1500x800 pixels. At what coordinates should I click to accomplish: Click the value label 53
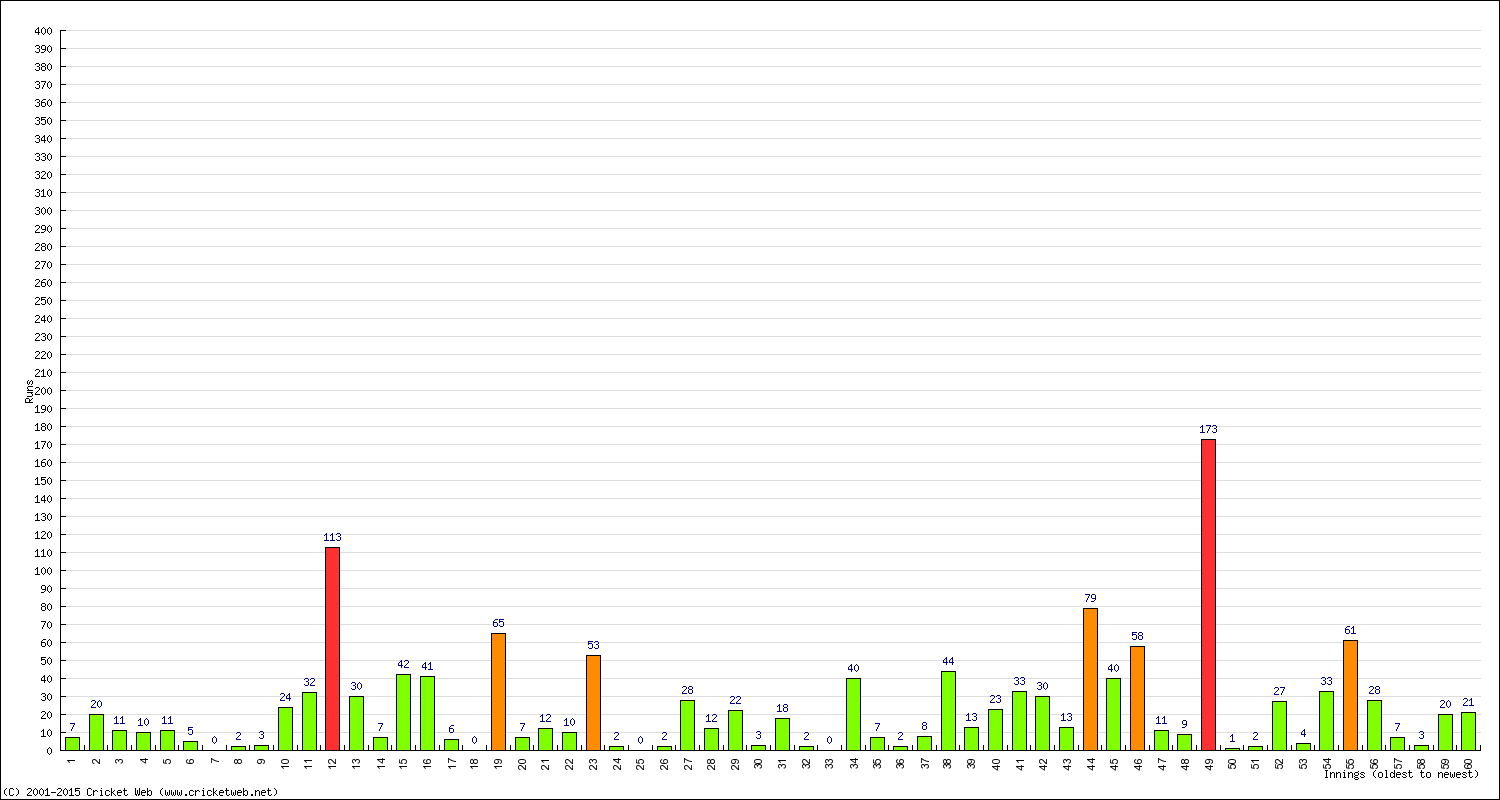[593, 645]
